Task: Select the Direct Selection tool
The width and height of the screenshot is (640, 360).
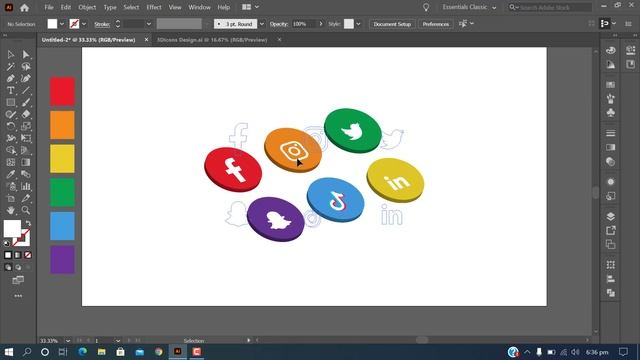Action: (26, 54)
